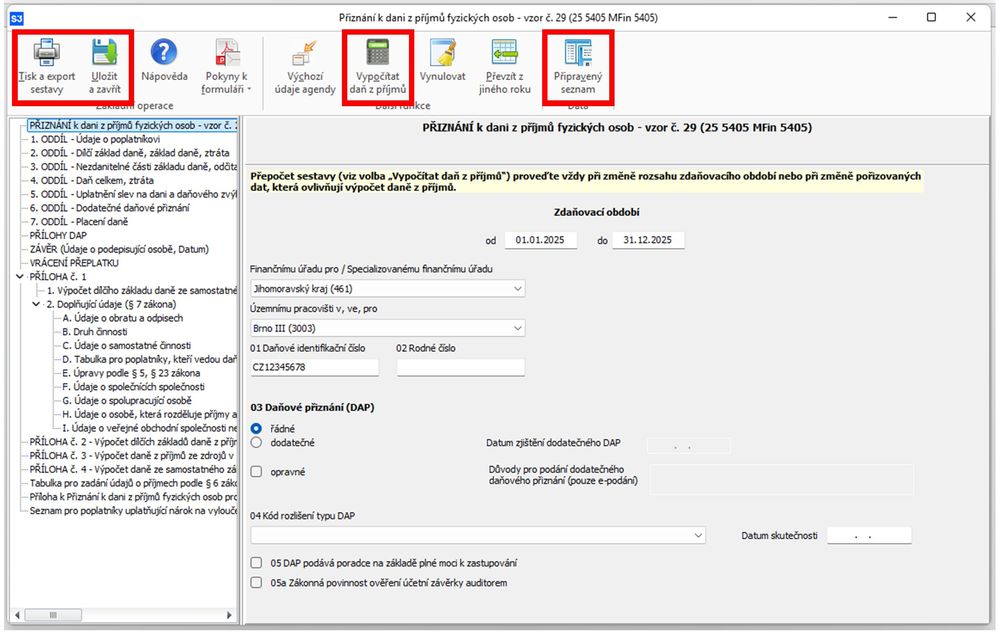Check 05 DAP podává poradce checkbox
This screenshot has width=1000, height=632.
click(256, 564)
